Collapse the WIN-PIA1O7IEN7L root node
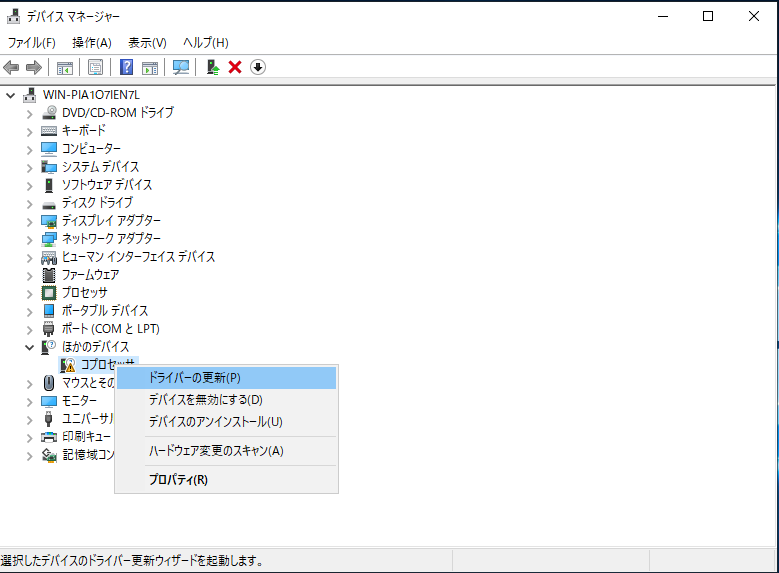This screenshot has height=573, width=779. [10, 95]
